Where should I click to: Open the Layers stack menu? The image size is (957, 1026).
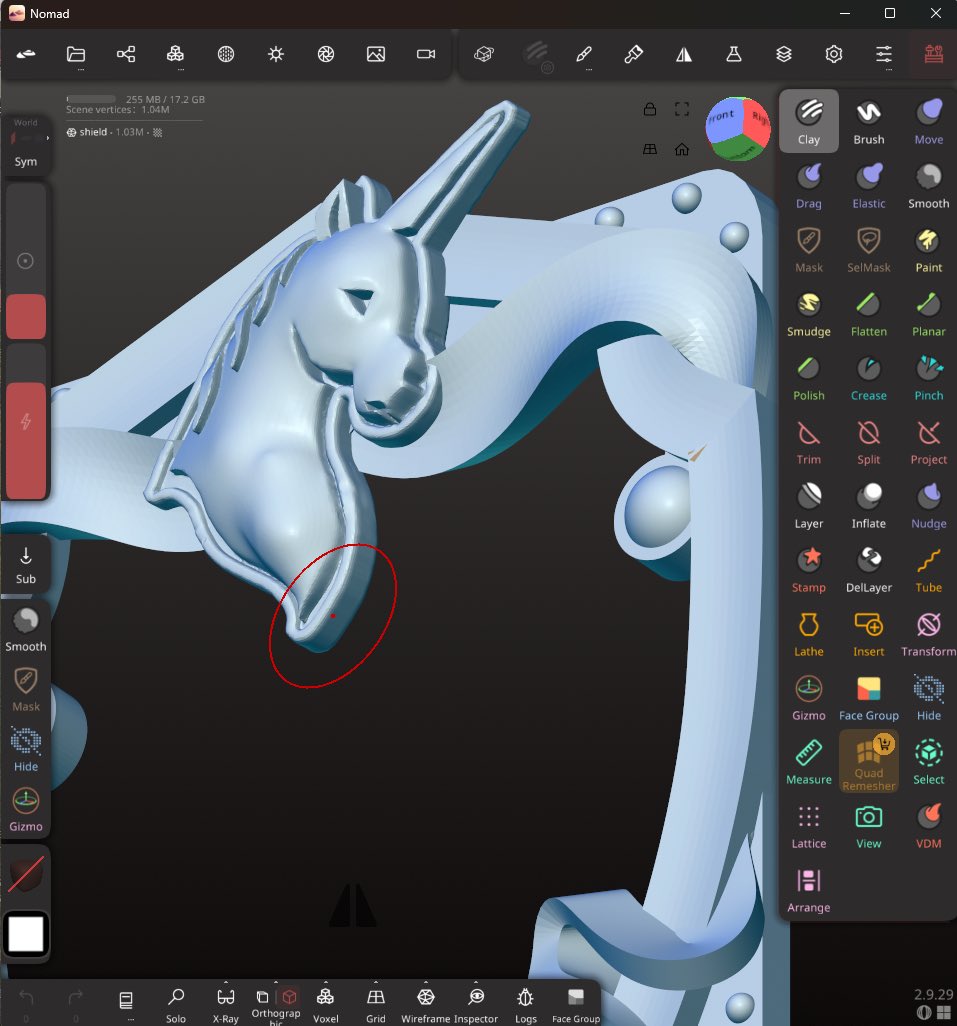pos(784,54)
